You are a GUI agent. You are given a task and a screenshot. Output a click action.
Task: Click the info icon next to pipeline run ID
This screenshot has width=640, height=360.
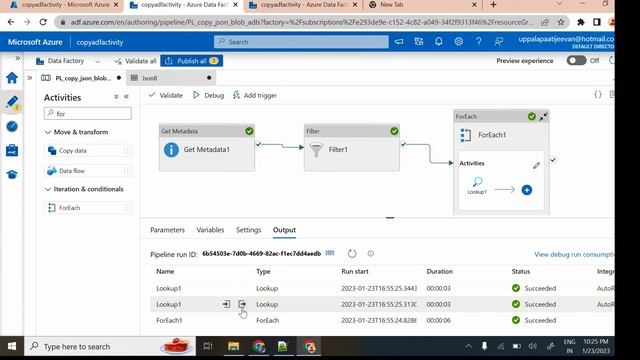(x=370, y=253)
